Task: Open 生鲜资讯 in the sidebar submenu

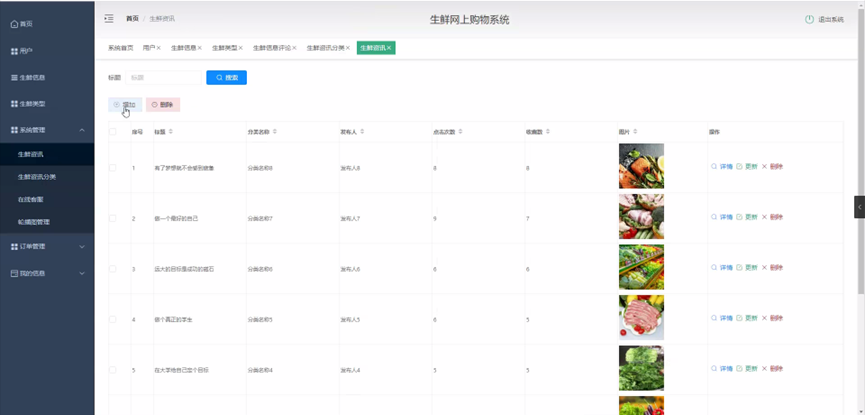Action: click(47, 155)
